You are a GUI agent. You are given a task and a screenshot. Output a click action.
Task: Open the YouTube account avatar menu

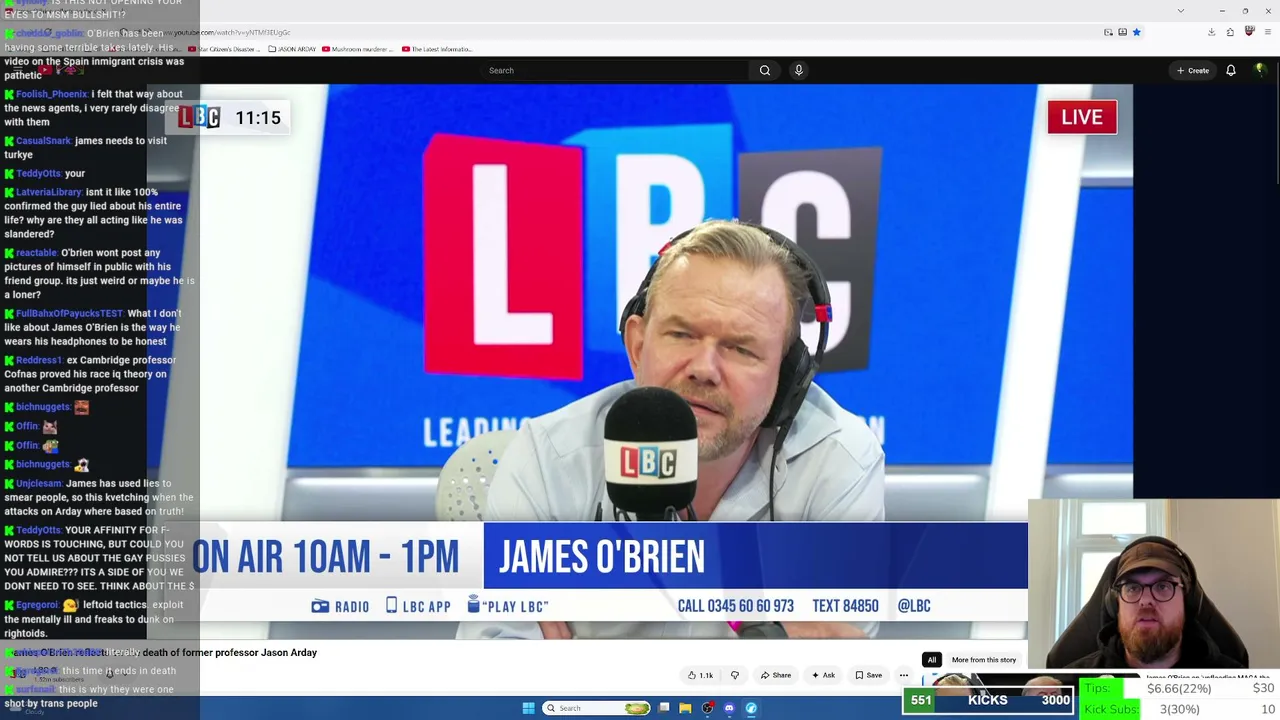pyautogui.click(x=1260, y=70)
